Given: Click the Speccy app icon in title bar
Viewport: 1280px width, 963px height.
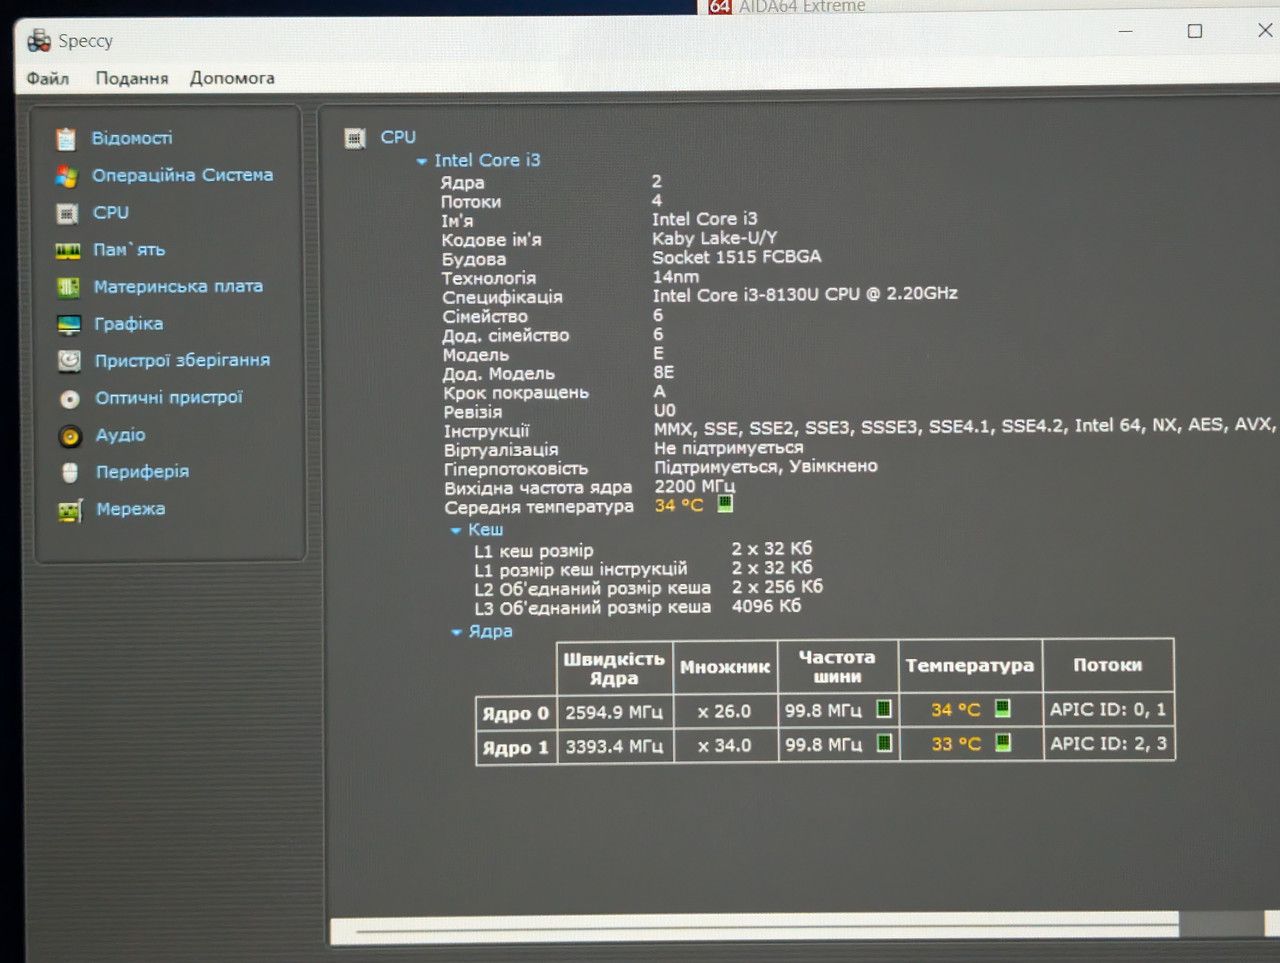Looking at the screenshot, I should [x=39, y=41].
